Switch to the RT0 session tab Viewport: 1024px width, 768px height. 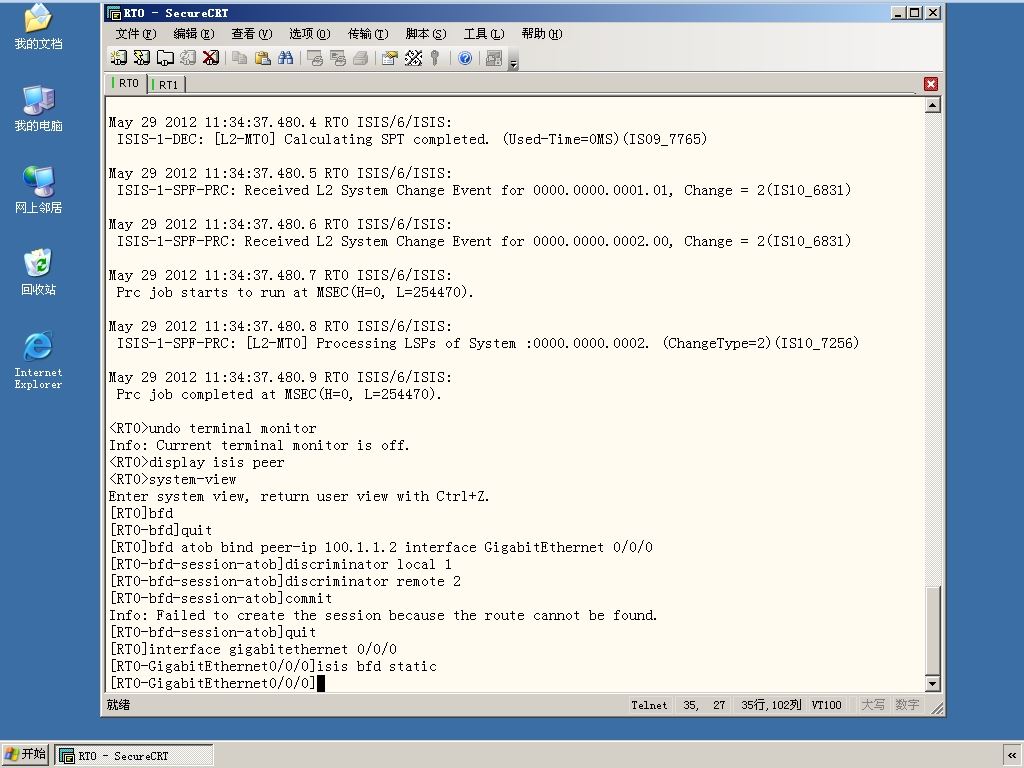(x=125, y=83)
